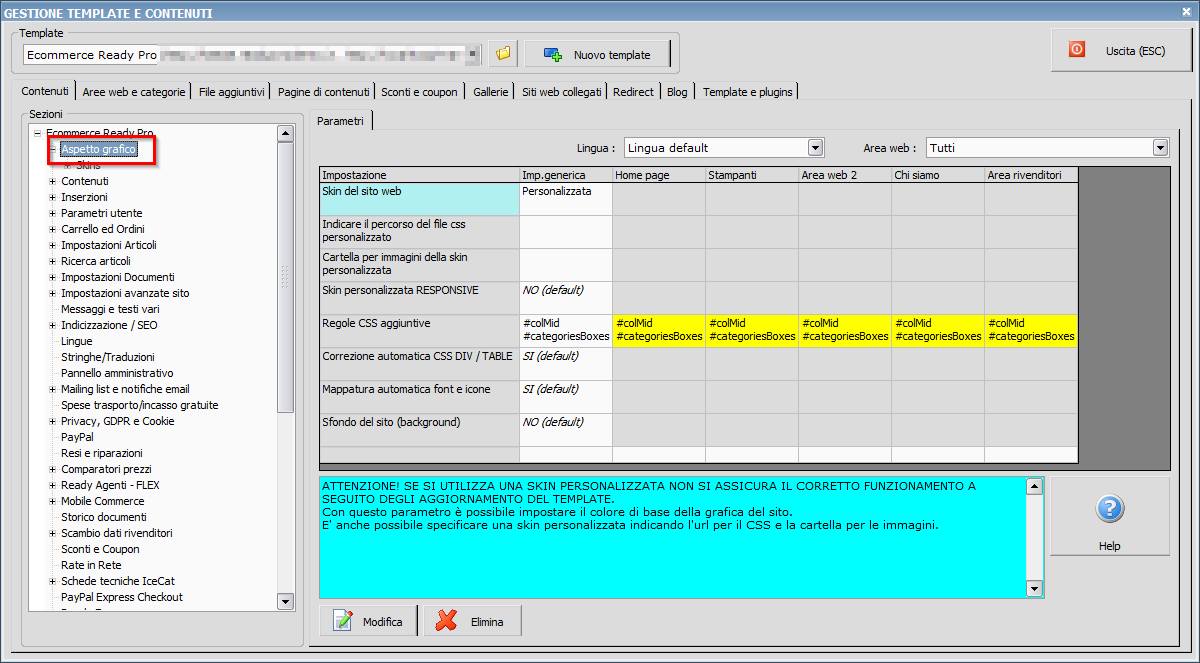Switch to Aree web e categorie tab
This screenshot has width=1200, height=663.
(134, 92)
